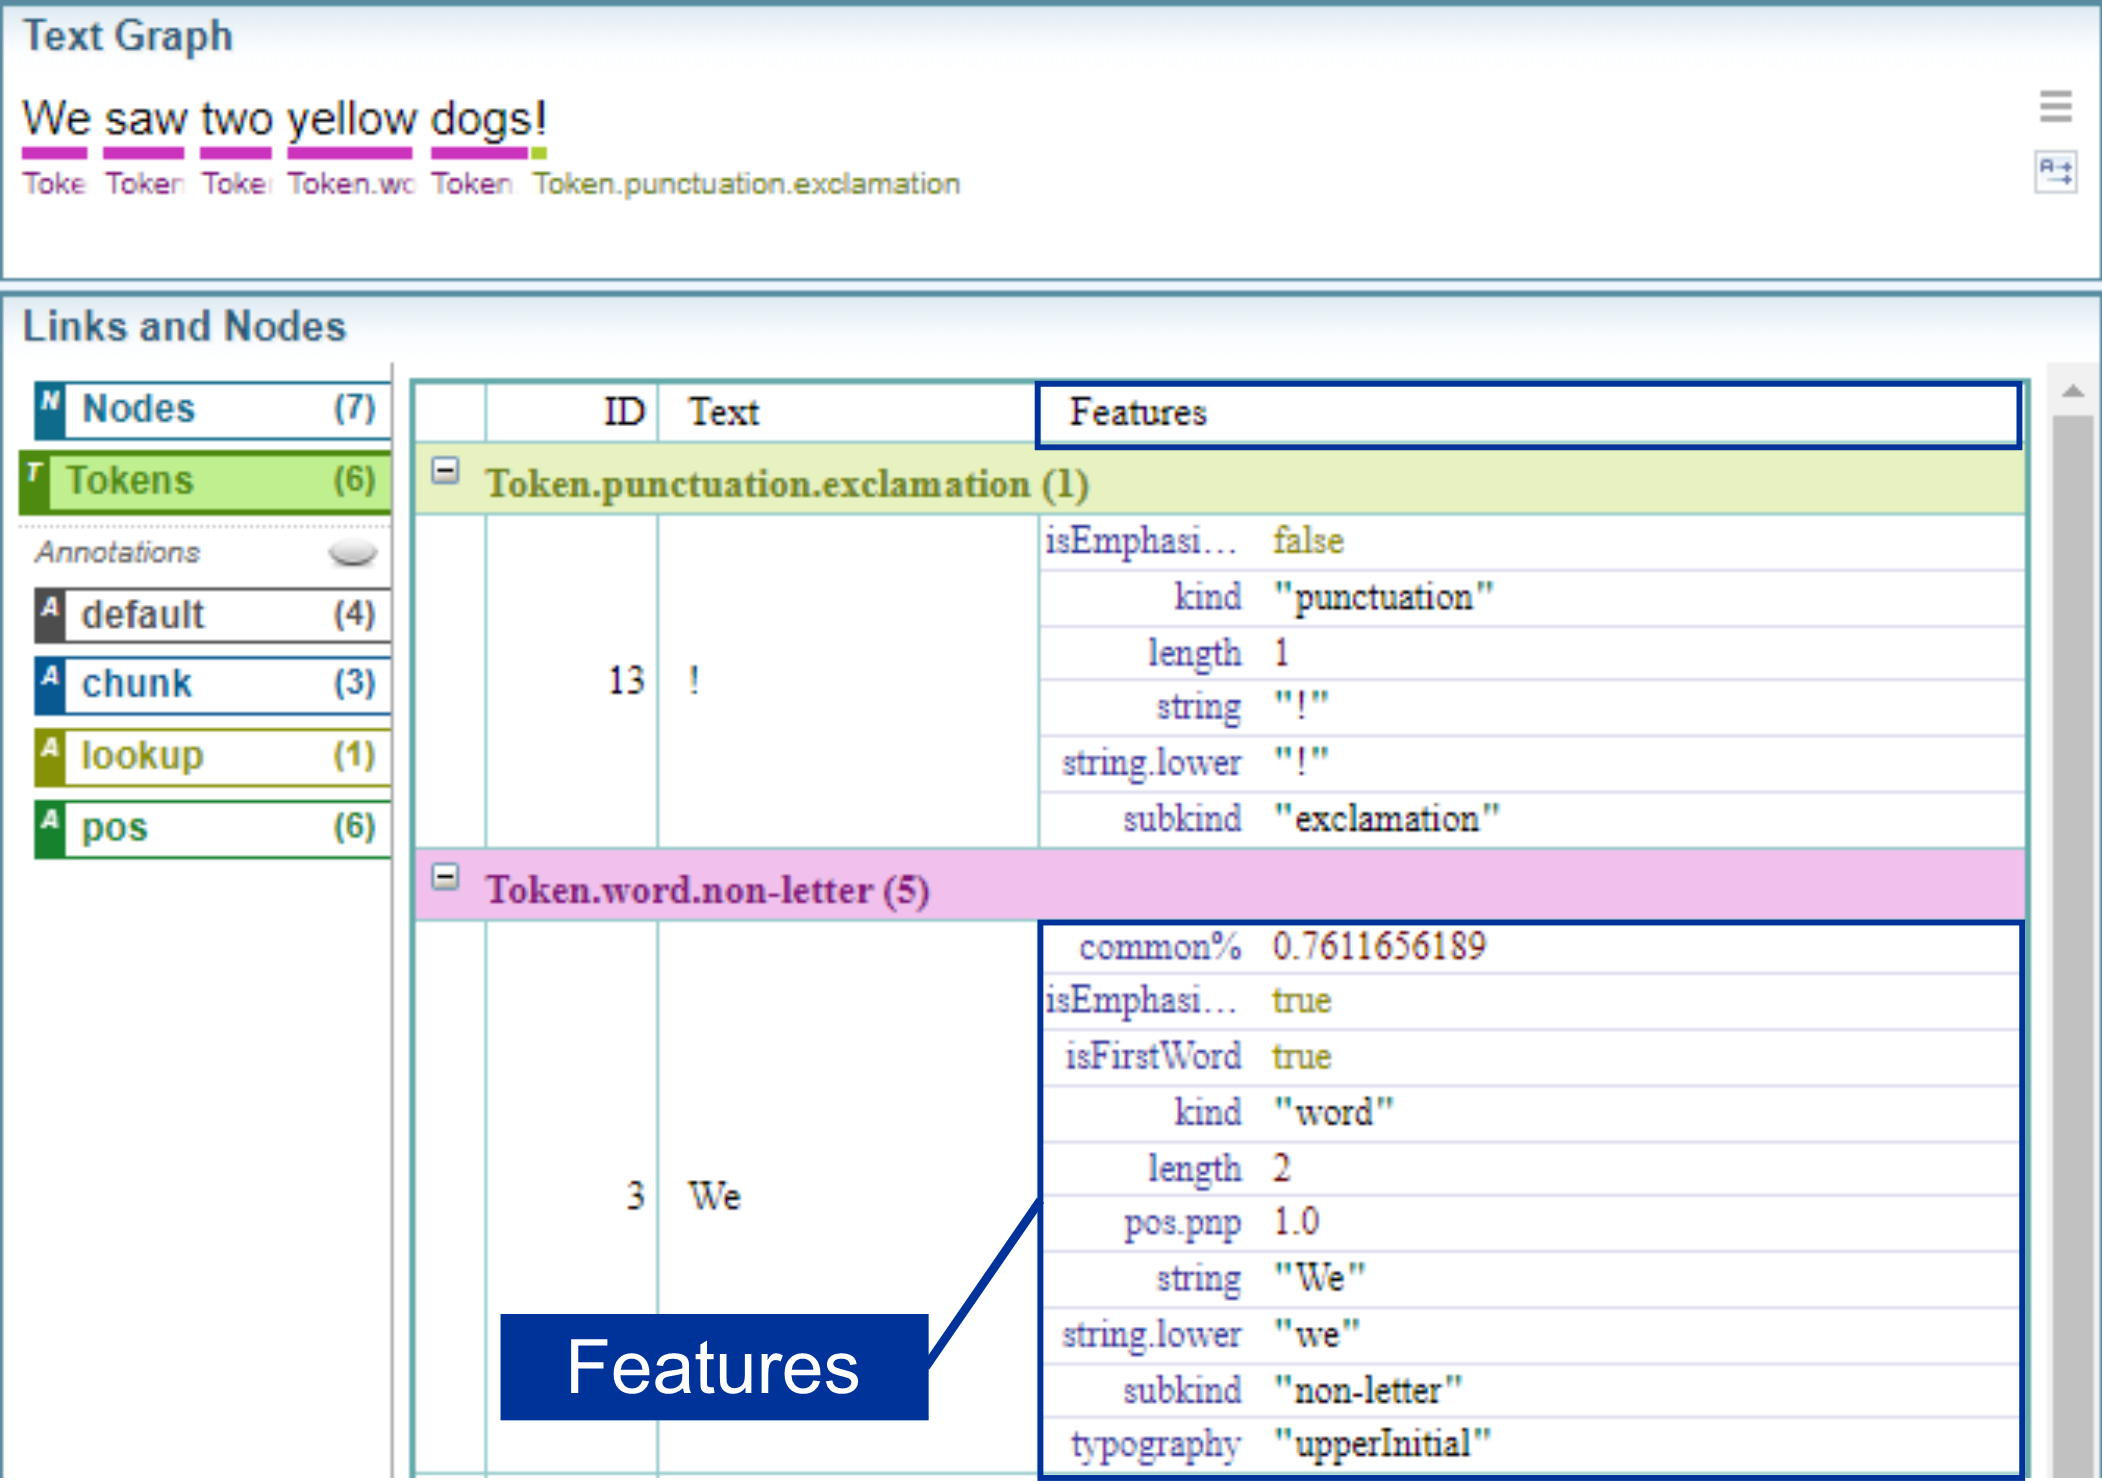Collapse Token.word.non-letter group
This screenshot has width=2102, height=1481.
coord(446,878)
